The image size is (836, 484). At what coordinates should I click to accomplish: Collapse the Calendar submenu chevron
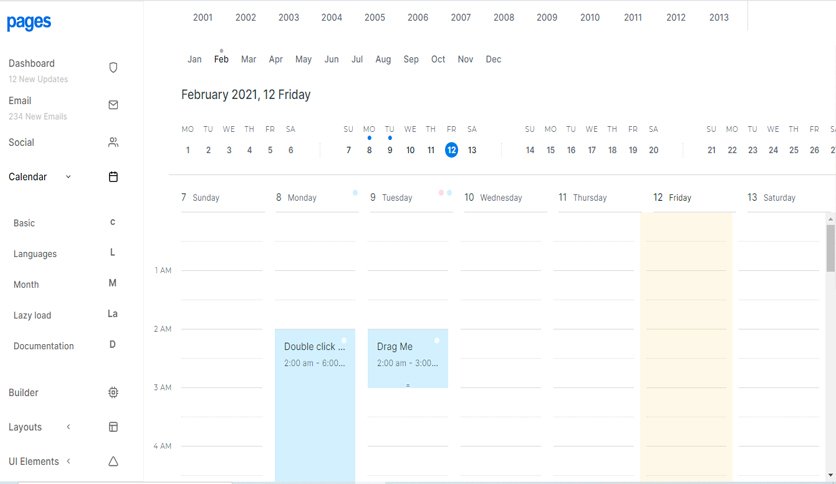[x=68, y=177]
